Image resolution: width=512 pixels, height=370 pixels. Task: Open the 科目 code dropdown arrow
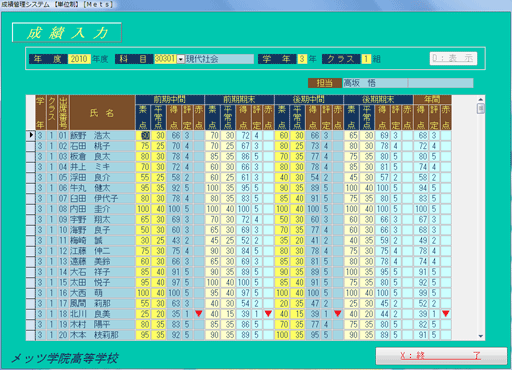[x=180, y=59]
